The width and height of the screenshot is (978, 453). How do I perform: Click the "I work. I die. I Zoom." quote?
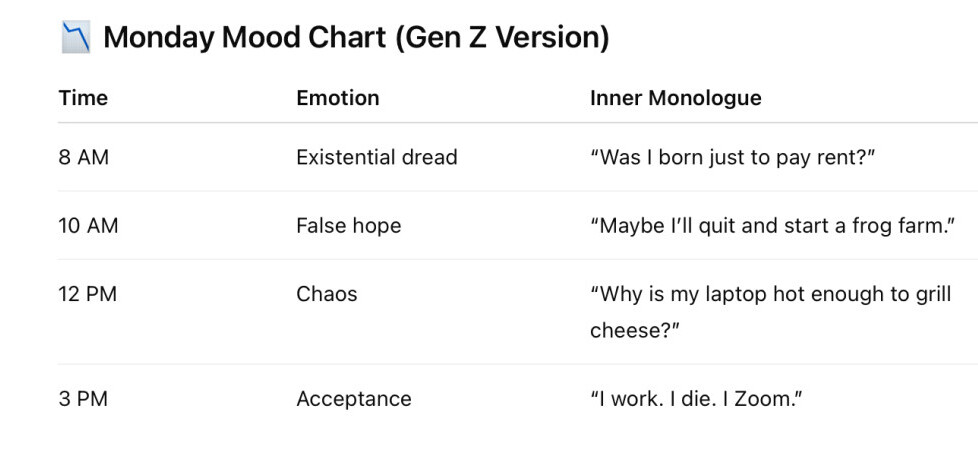tap(697, 399)
